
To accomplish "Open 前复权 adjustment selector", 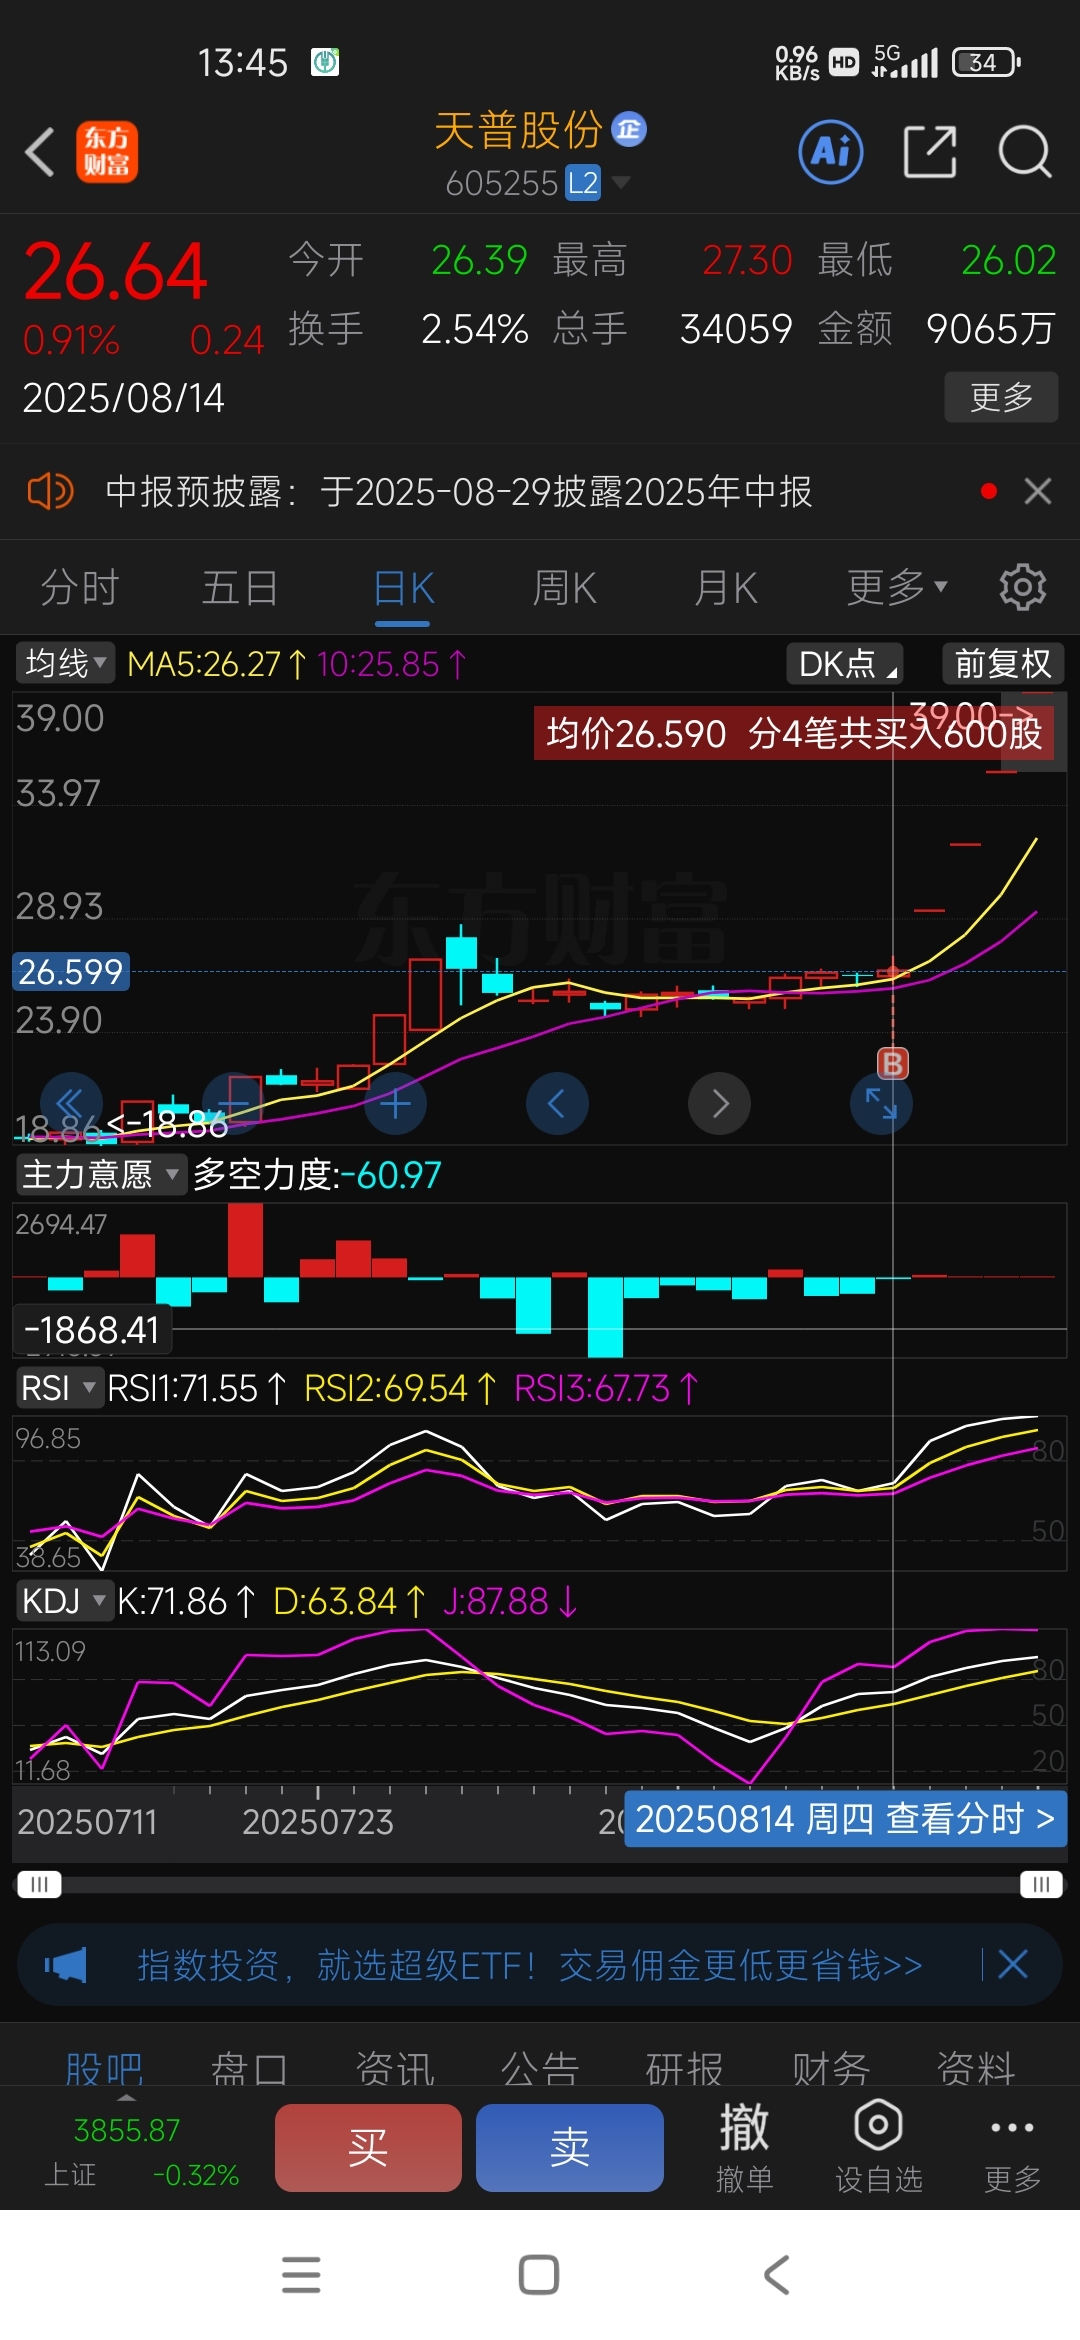I will point(1003,664).
